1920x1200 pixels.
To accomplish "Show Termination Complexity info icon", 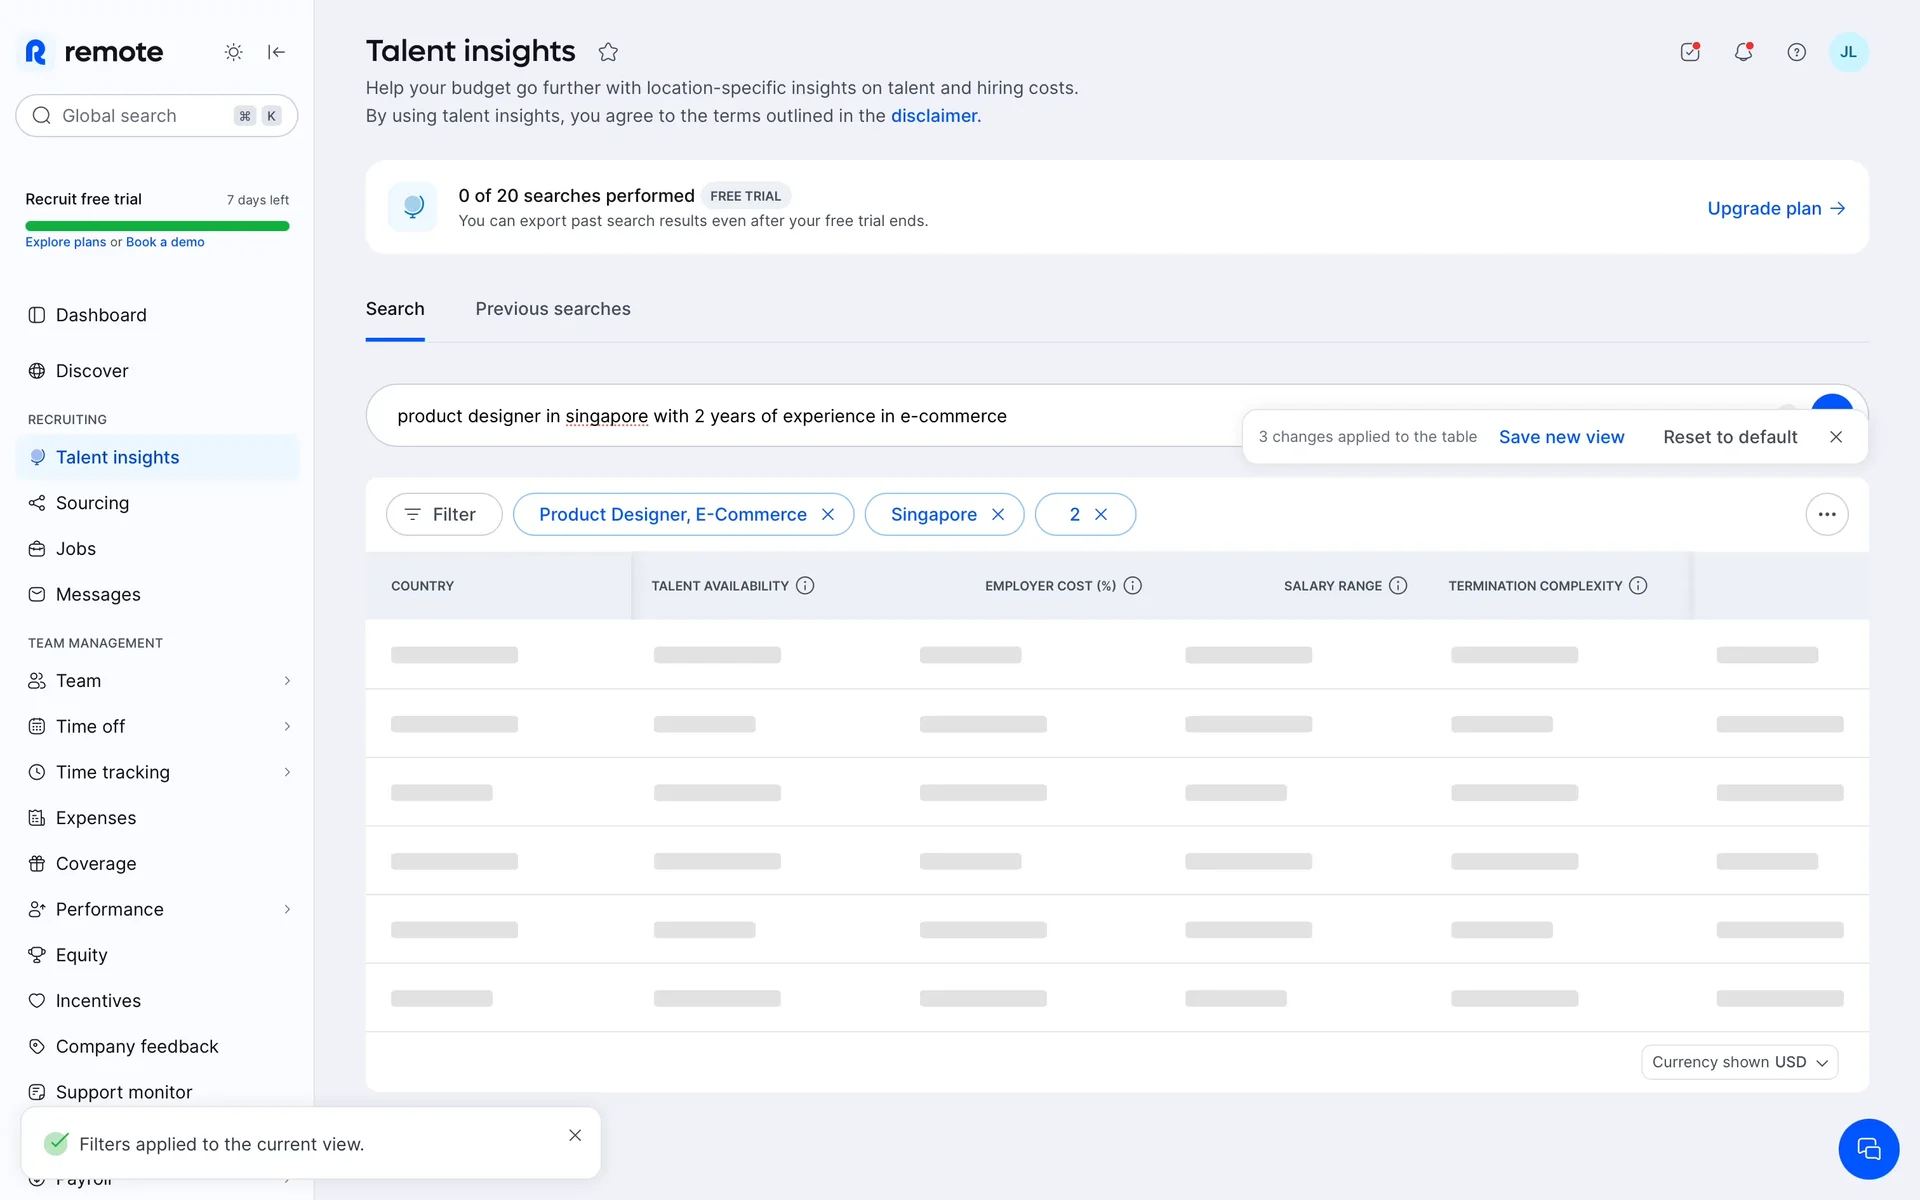I will [x=1638, y=586].
